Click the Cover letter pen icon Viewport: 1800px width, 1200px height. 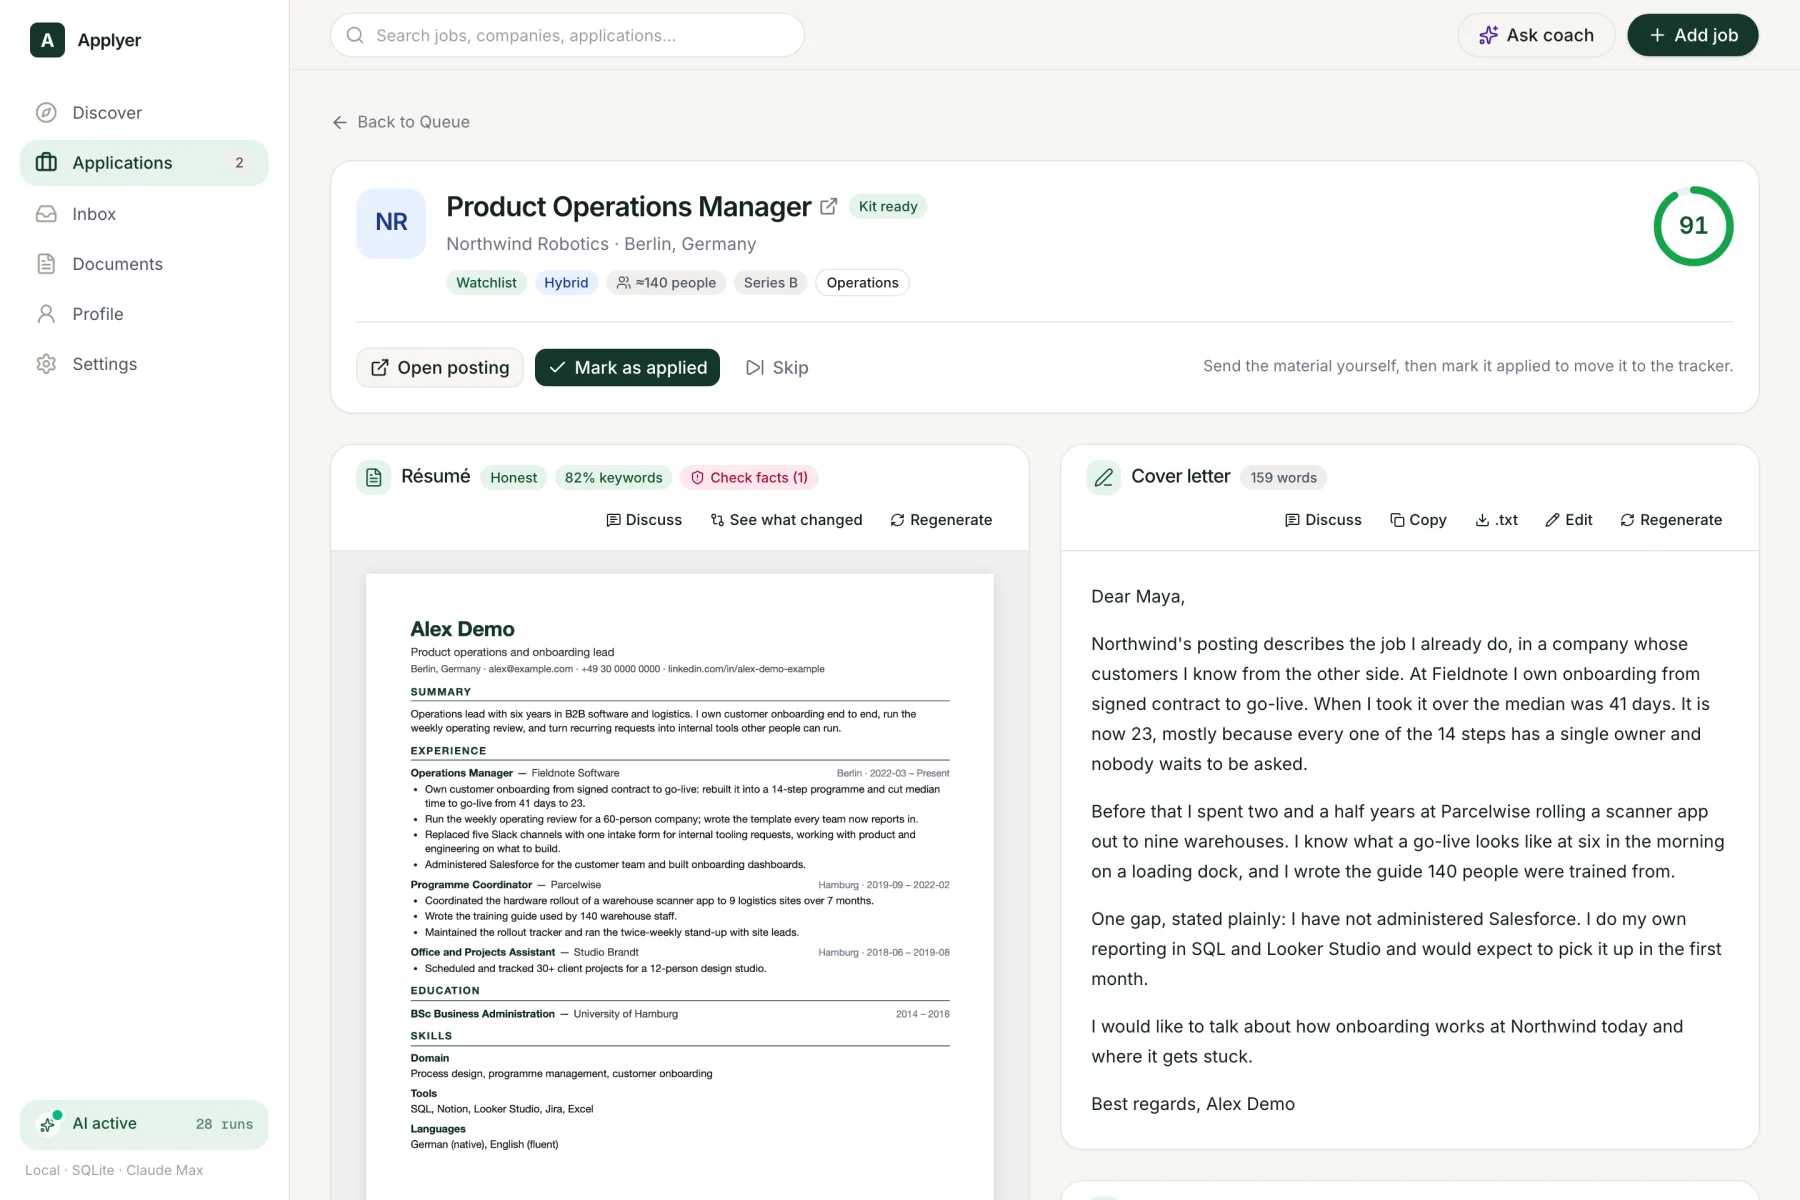1103,478
